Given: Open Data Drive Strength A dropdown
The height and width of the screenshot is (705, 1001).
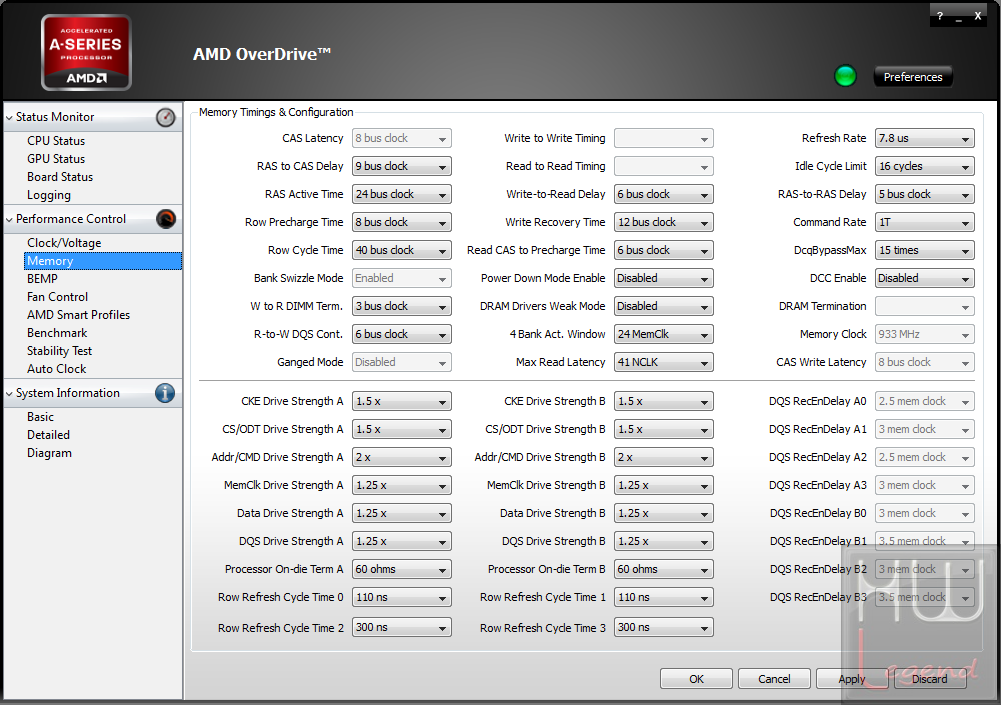Looking at the screenshot, I should click(402, 513).
